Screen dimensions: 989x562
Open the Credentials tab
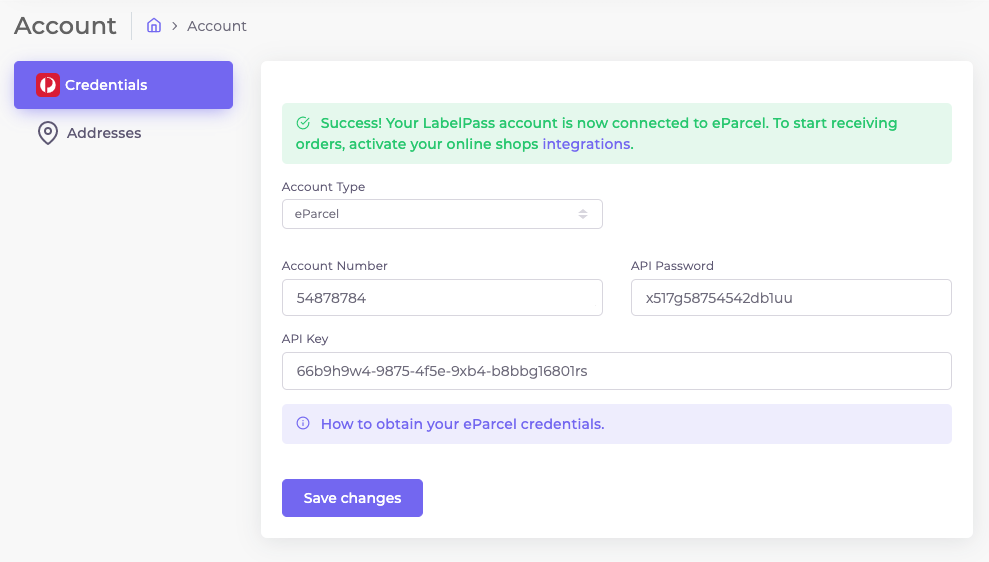click(x=124, y=85)
